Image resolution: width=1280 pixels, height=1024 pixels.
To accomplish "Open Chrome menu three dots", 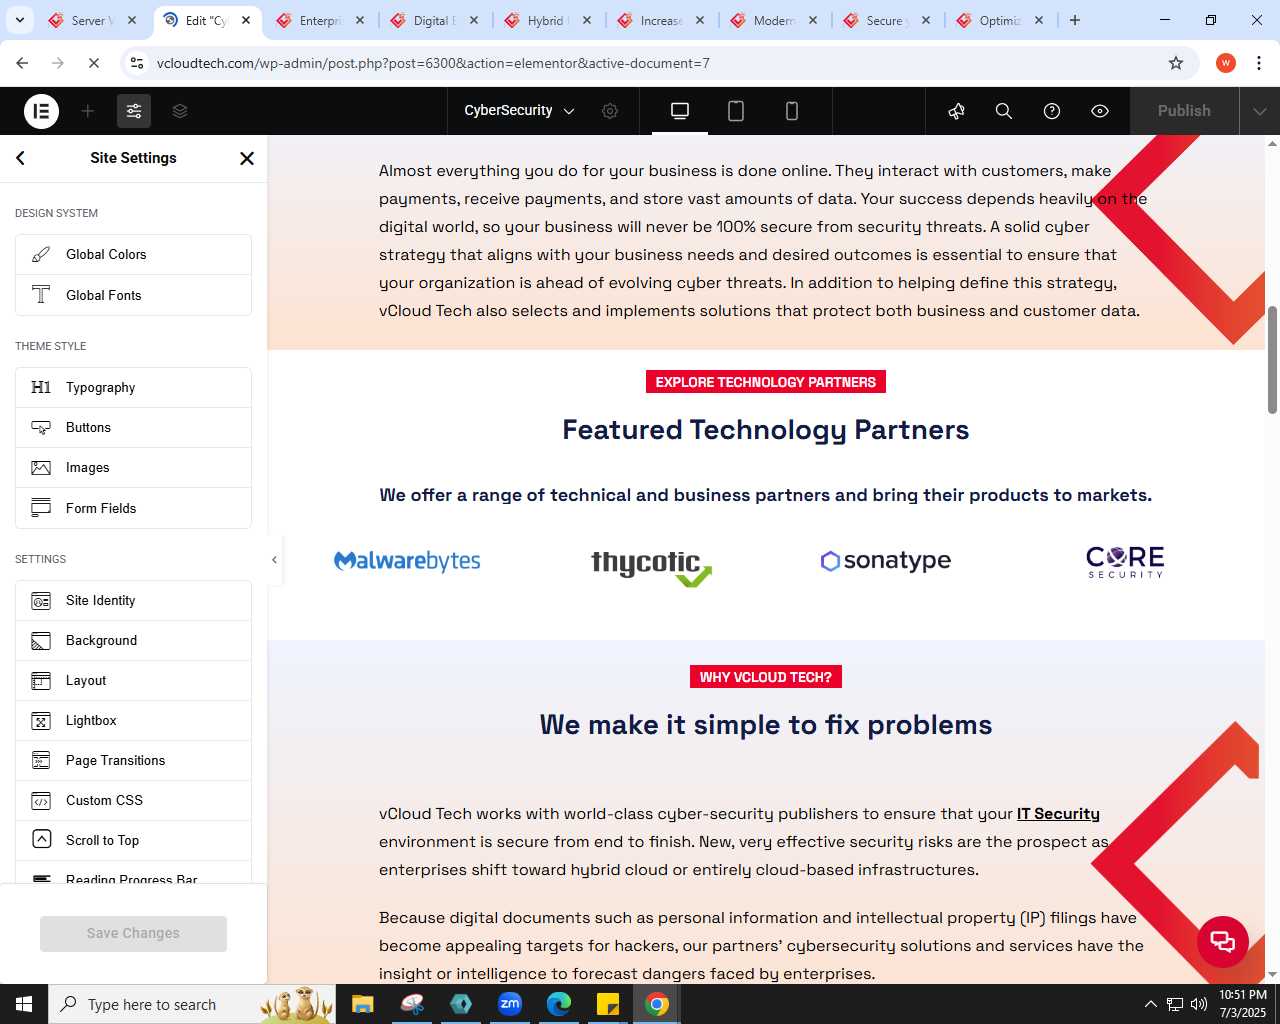I will click(1258, 63).
